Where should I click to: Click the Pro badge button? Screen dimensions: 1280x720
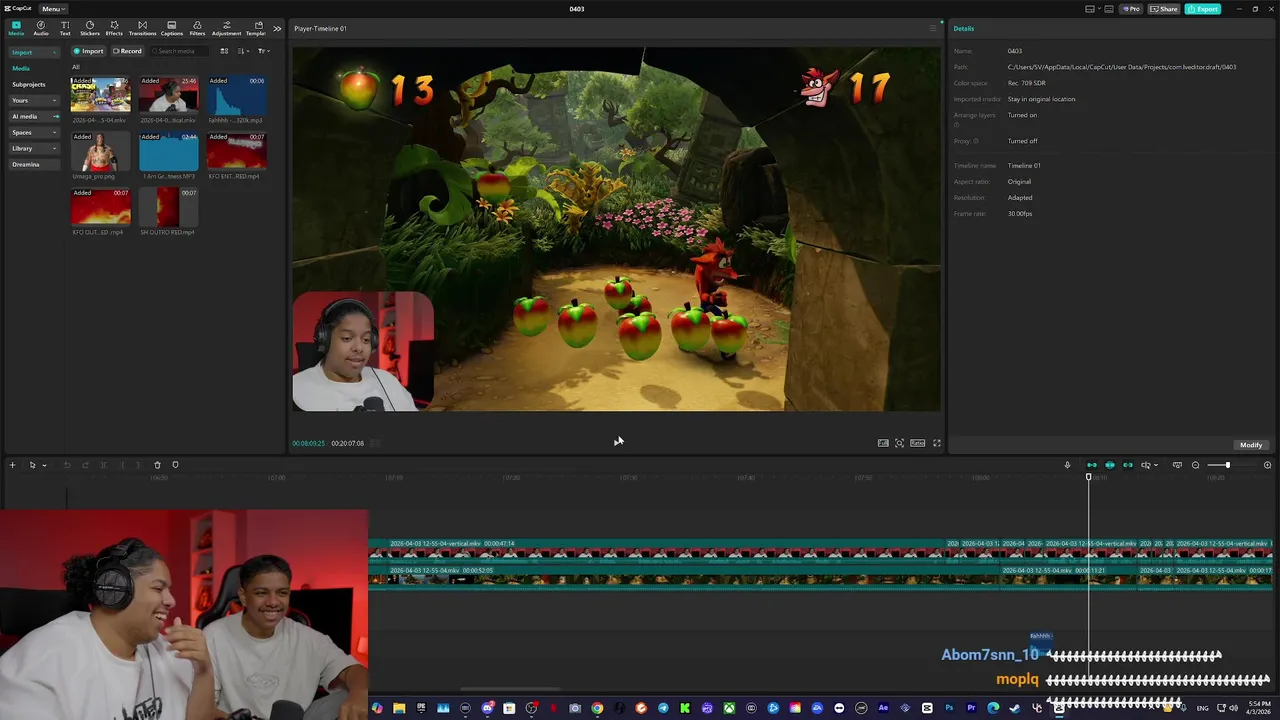(1131, 9)
